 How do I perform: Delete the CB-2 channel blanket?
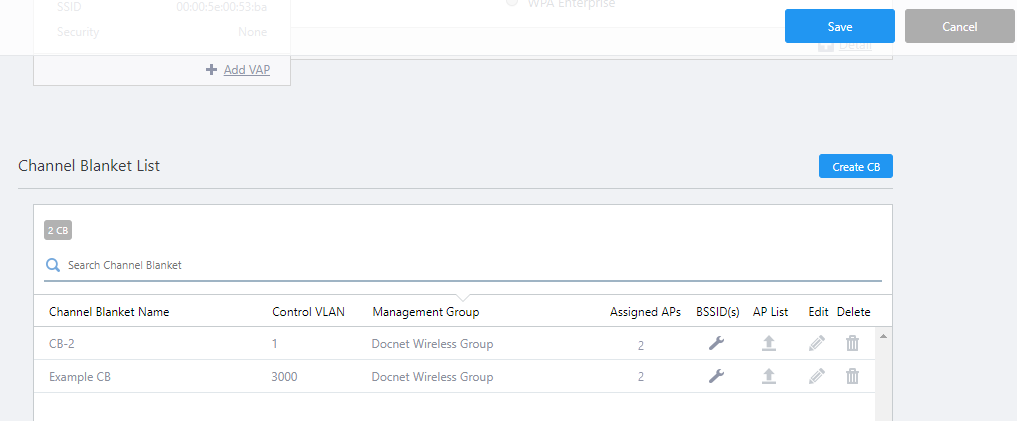(x=852, y=344)
